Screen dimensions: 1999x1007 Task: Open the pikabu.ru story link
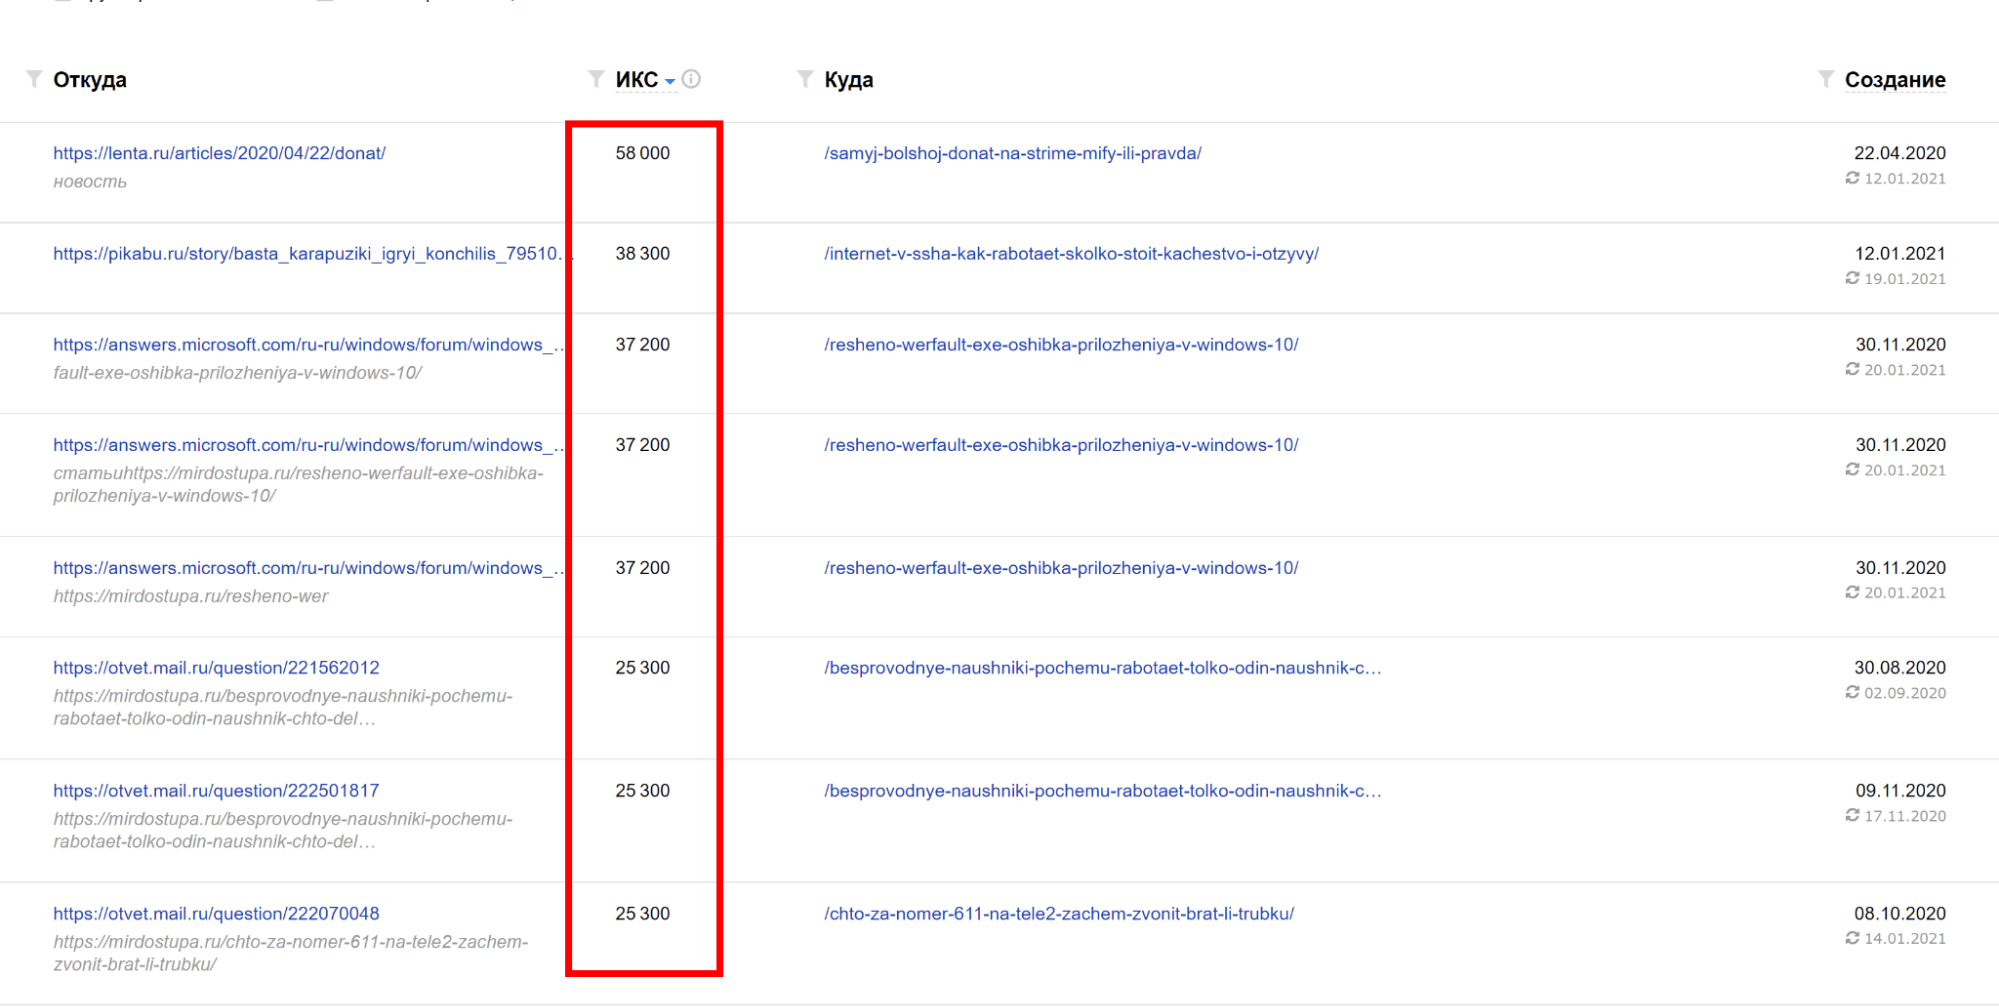(305, 254)
